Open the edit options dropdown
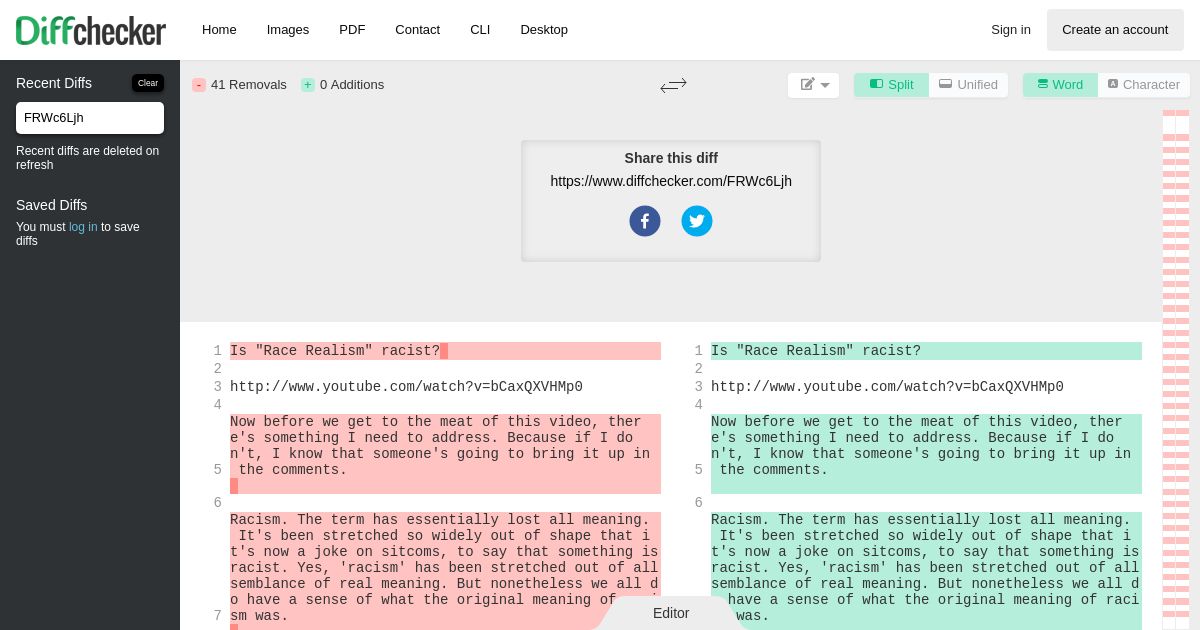Screen dimensions: 1200x630 click(x=814, y=85)
